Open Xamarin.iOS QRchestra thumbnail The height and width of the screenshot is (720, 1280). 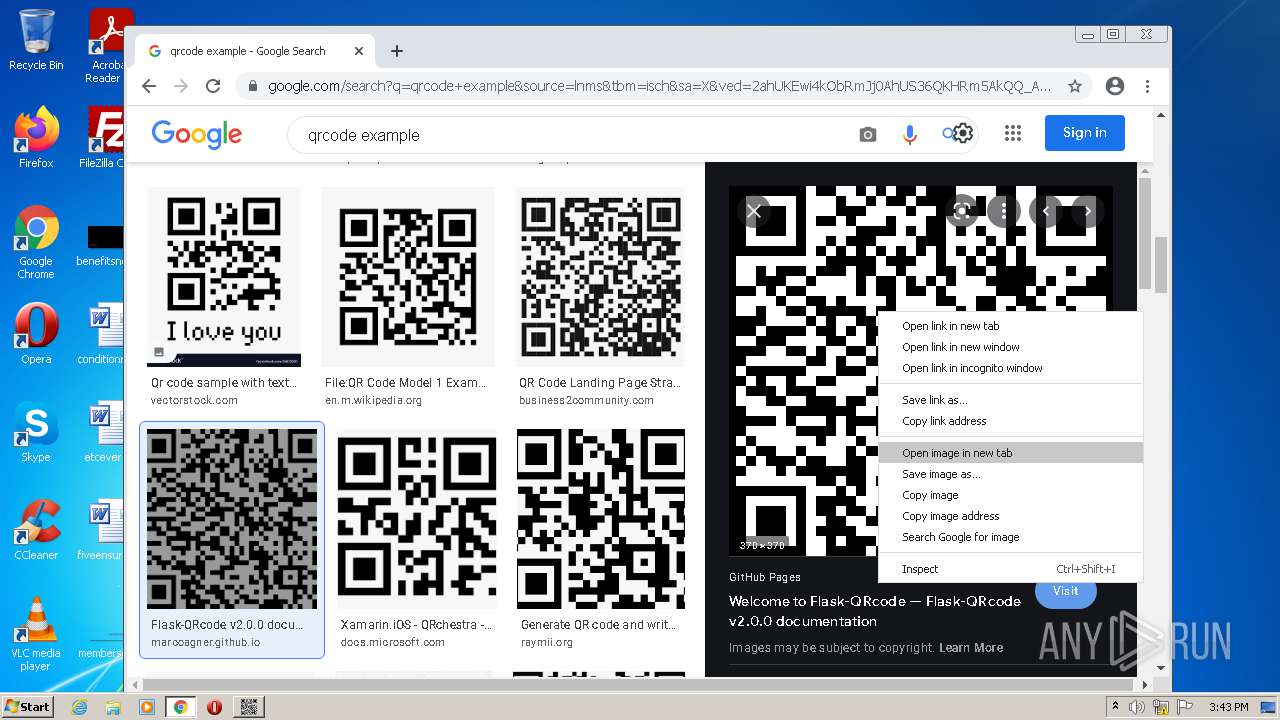(417, 519)
